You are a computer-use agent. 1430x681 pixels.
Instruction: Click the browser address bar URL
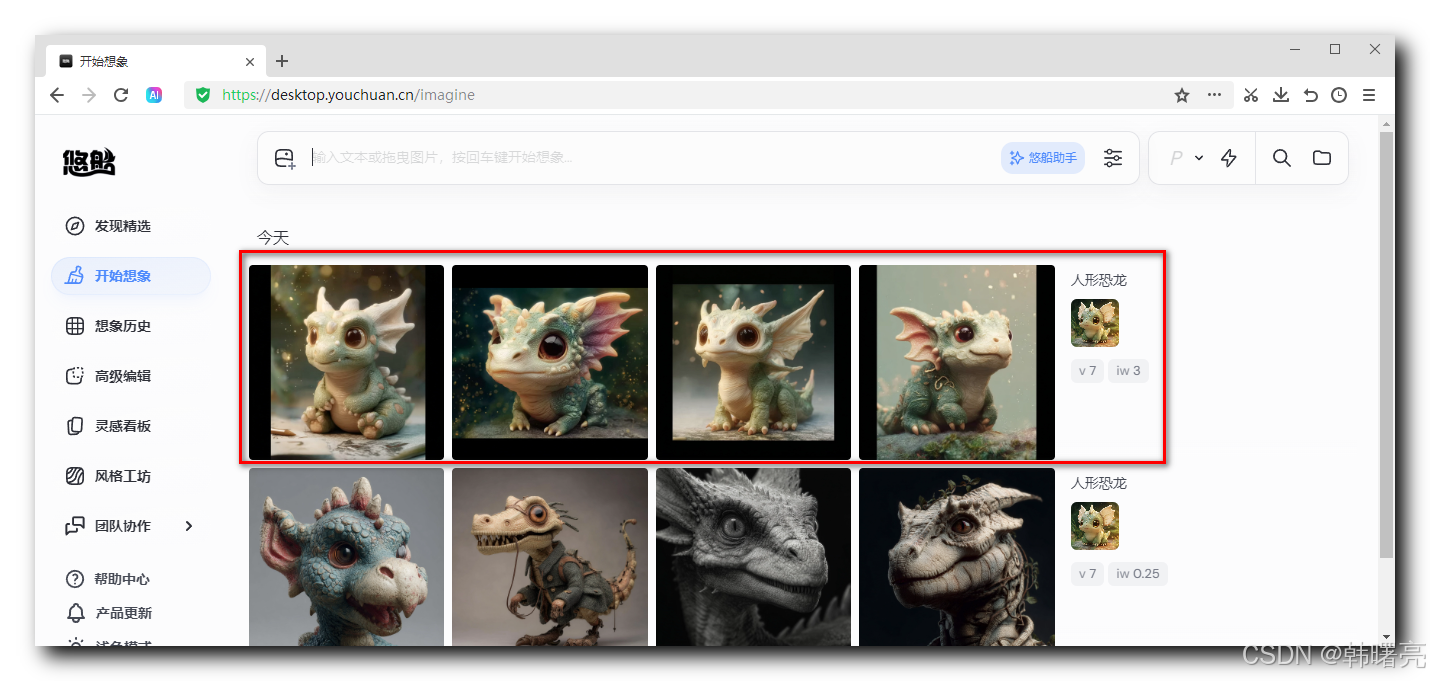point(348,95)
